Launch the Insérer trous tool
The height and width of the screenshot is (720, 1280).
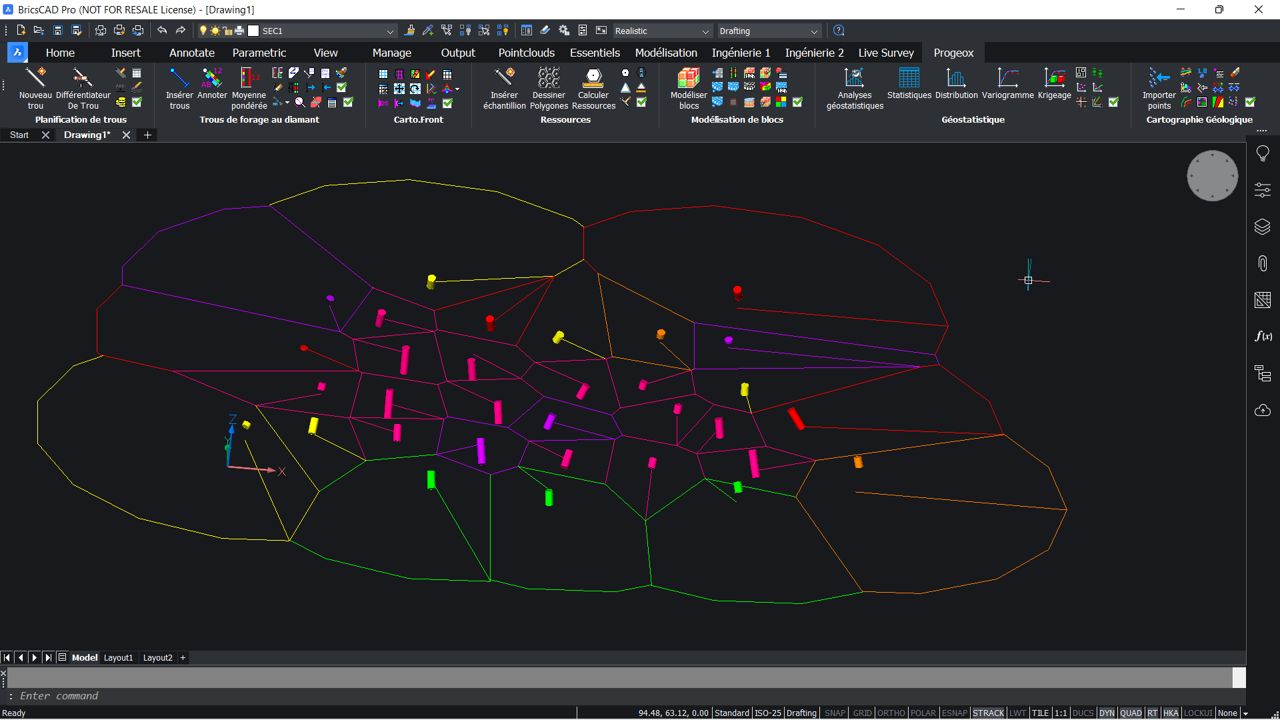click(x=179, y=88)
